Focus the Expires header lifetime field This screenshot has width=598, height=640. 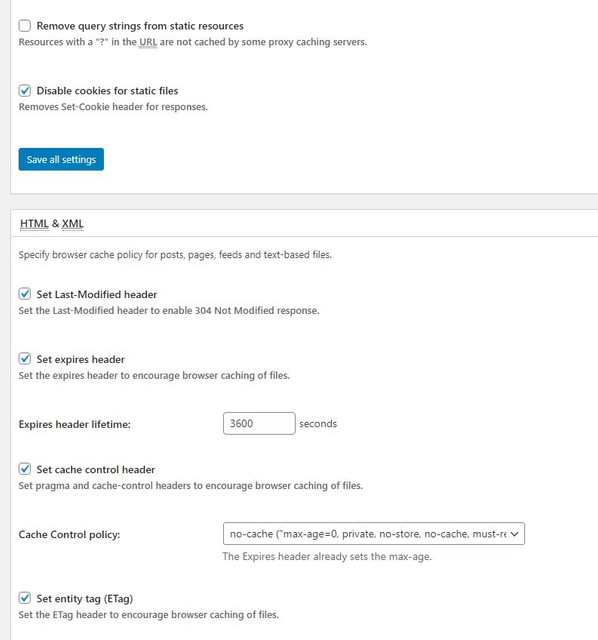pos(259,423)
